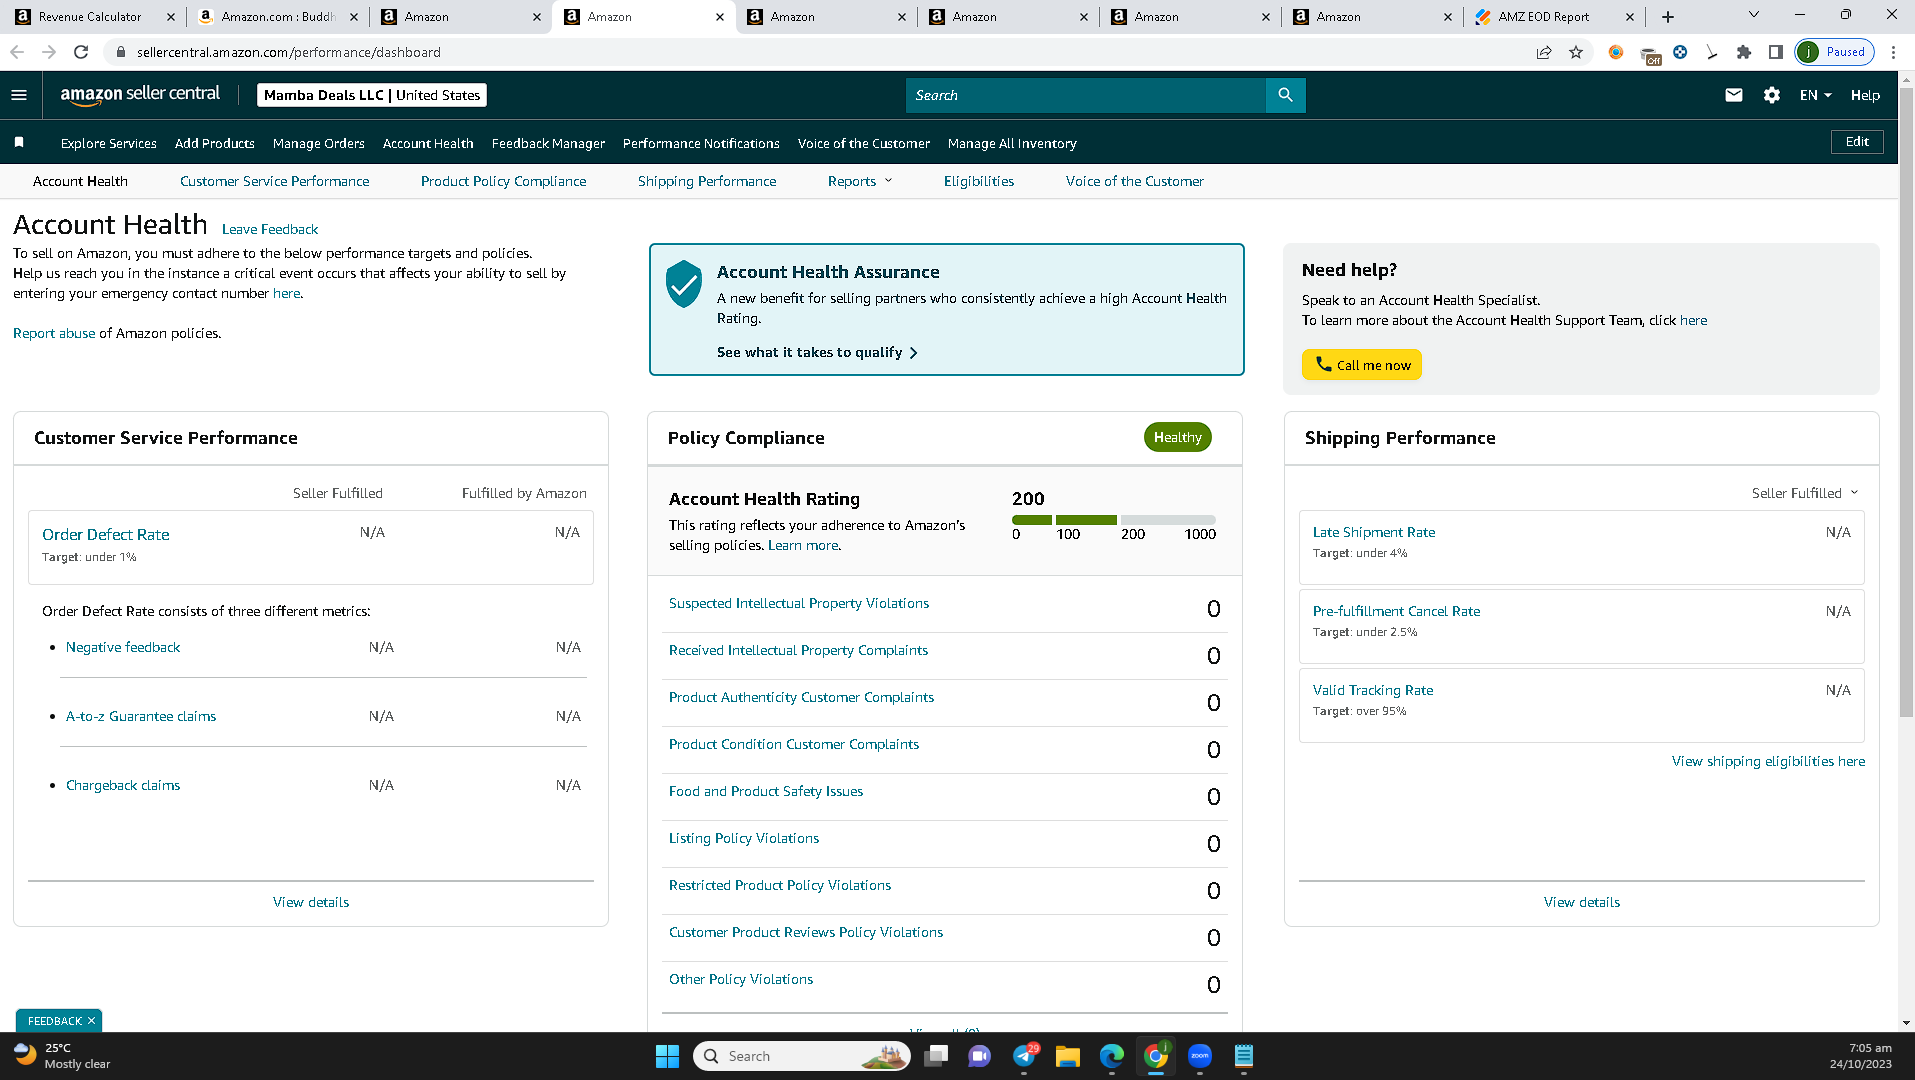This screenshot has height=1080, width=1915.
Task: Open the Seller Fulfilled shipping dropdown
Action: 1805,493
